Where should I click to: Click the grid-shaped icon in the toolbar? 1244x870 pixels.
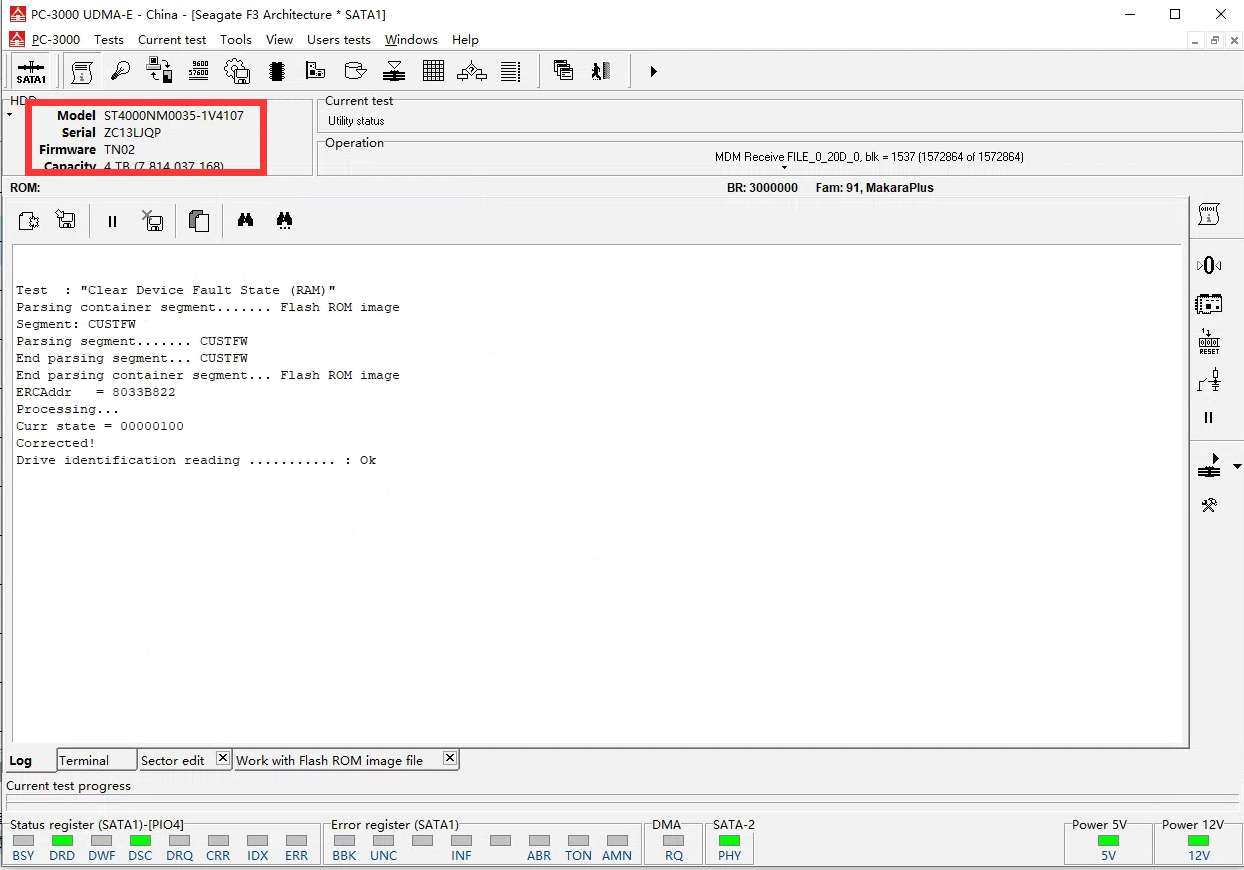click(433, 71)
